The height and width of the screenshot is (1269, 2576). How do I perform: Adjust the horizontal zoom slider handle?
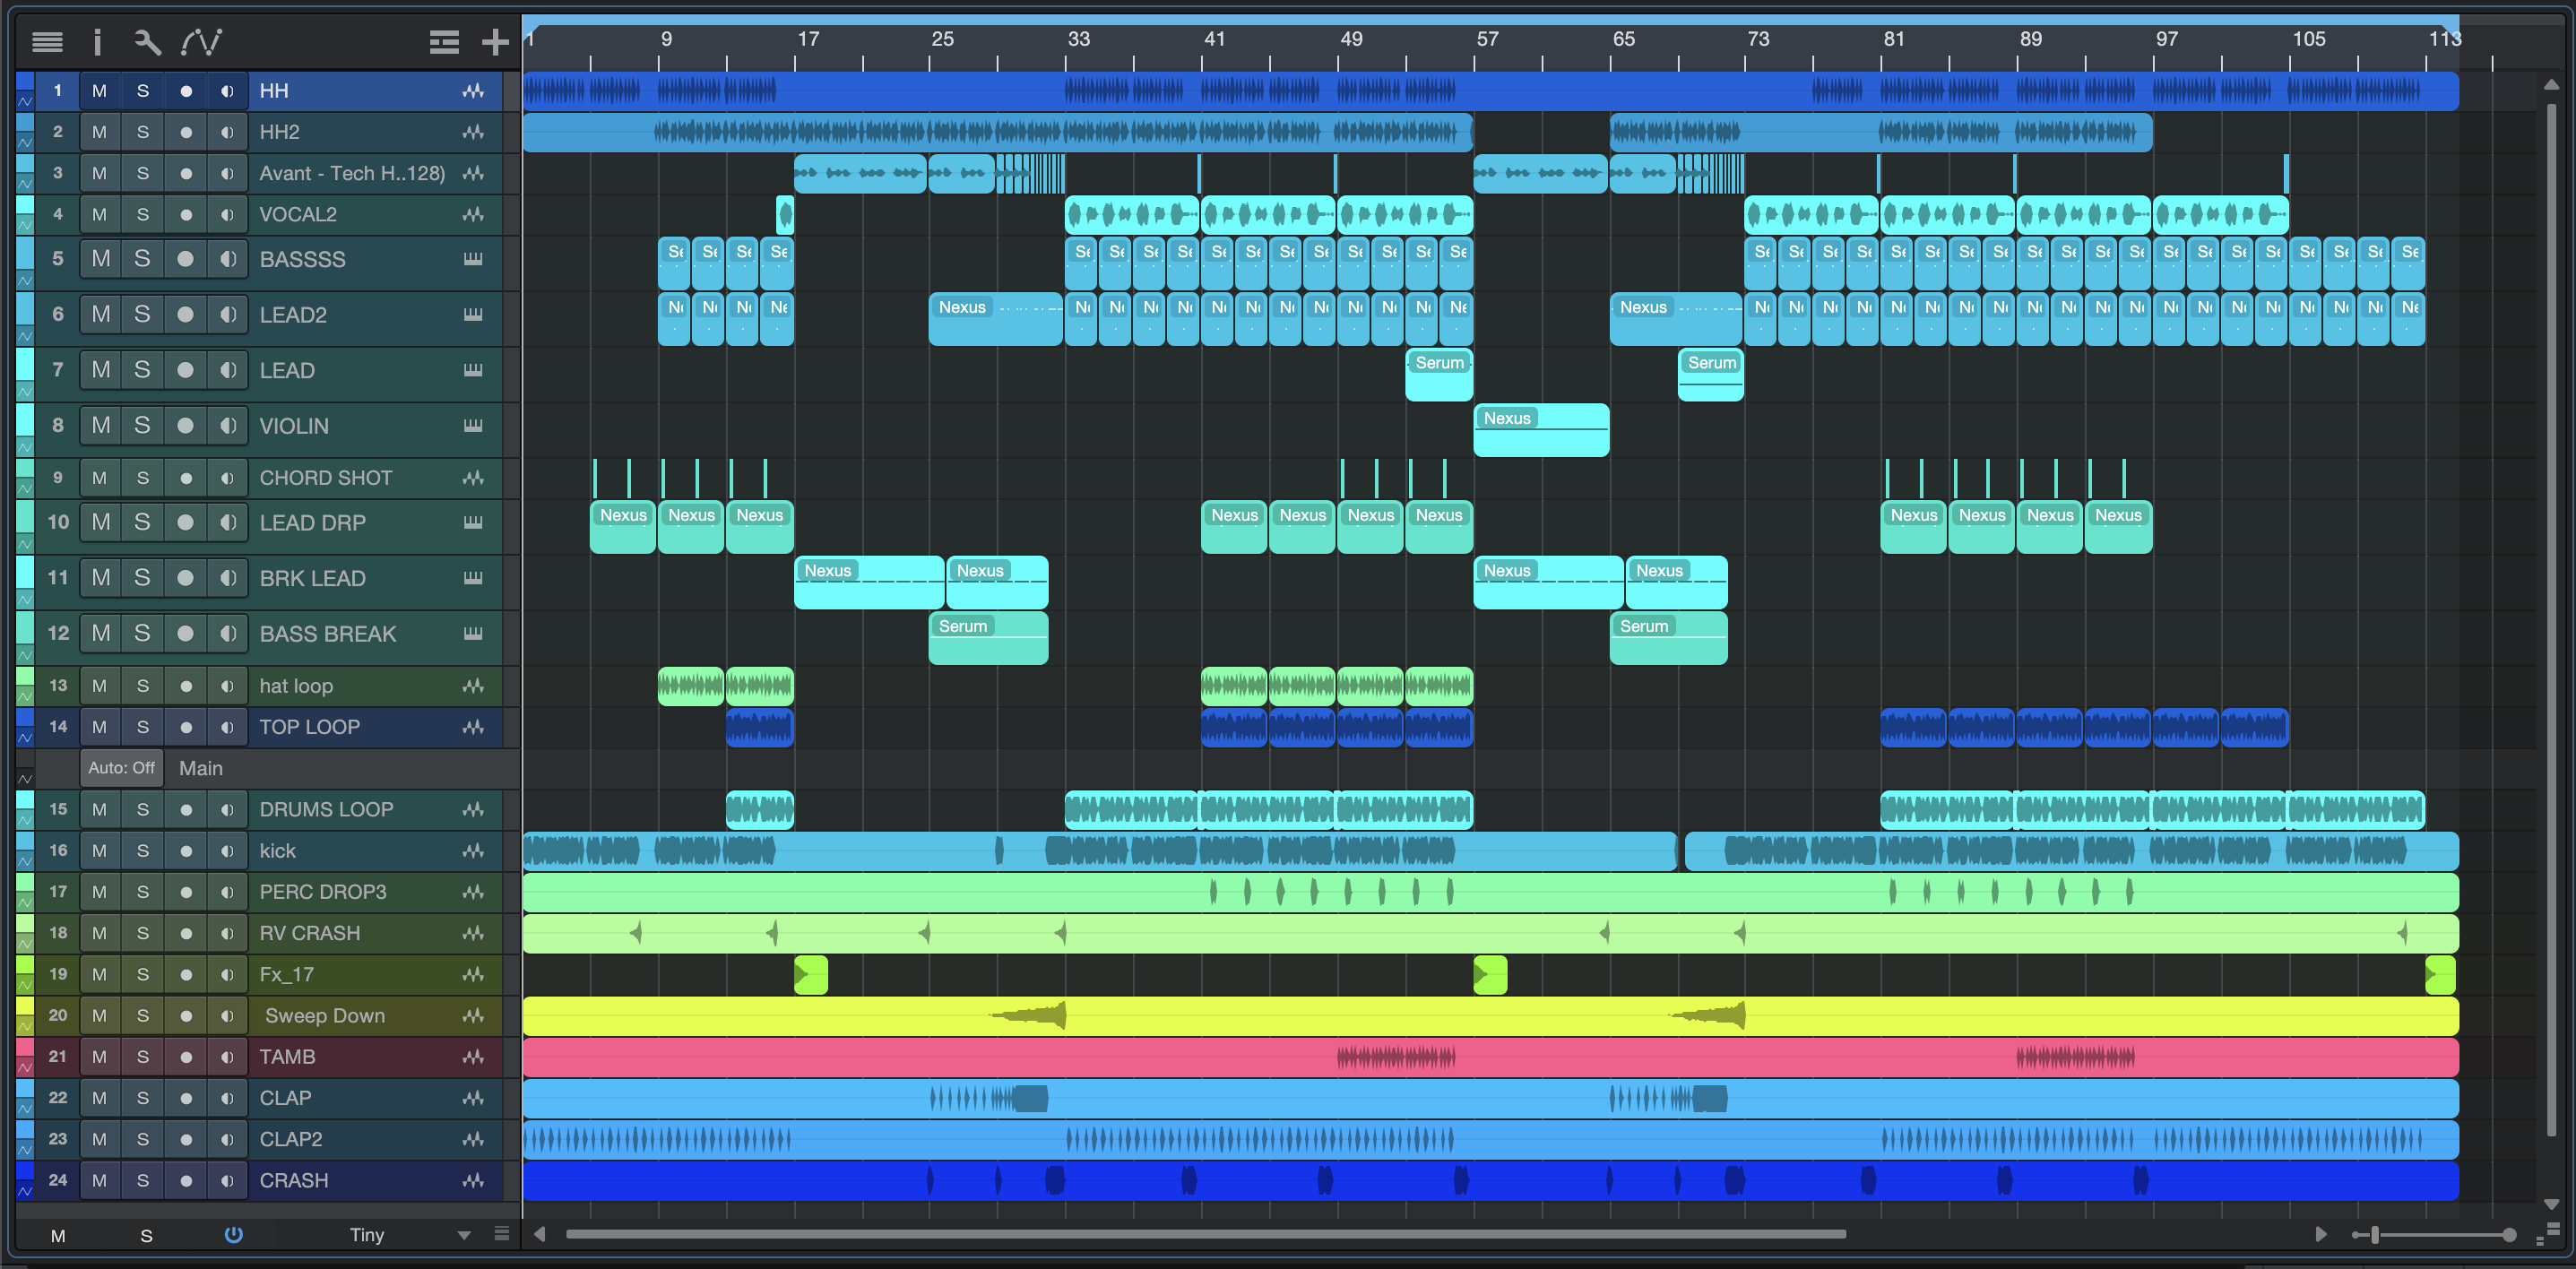[2374, 1235]
